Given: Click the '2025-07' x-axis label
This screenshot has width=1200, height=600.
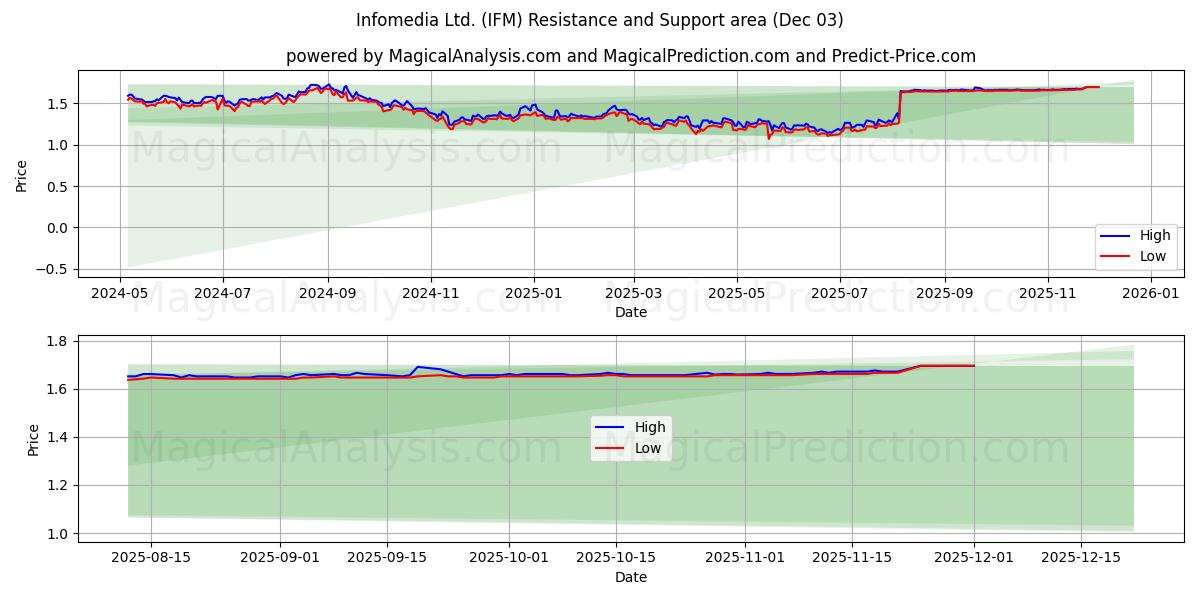Looking at the screenshot, I should [x=840, y=293].
